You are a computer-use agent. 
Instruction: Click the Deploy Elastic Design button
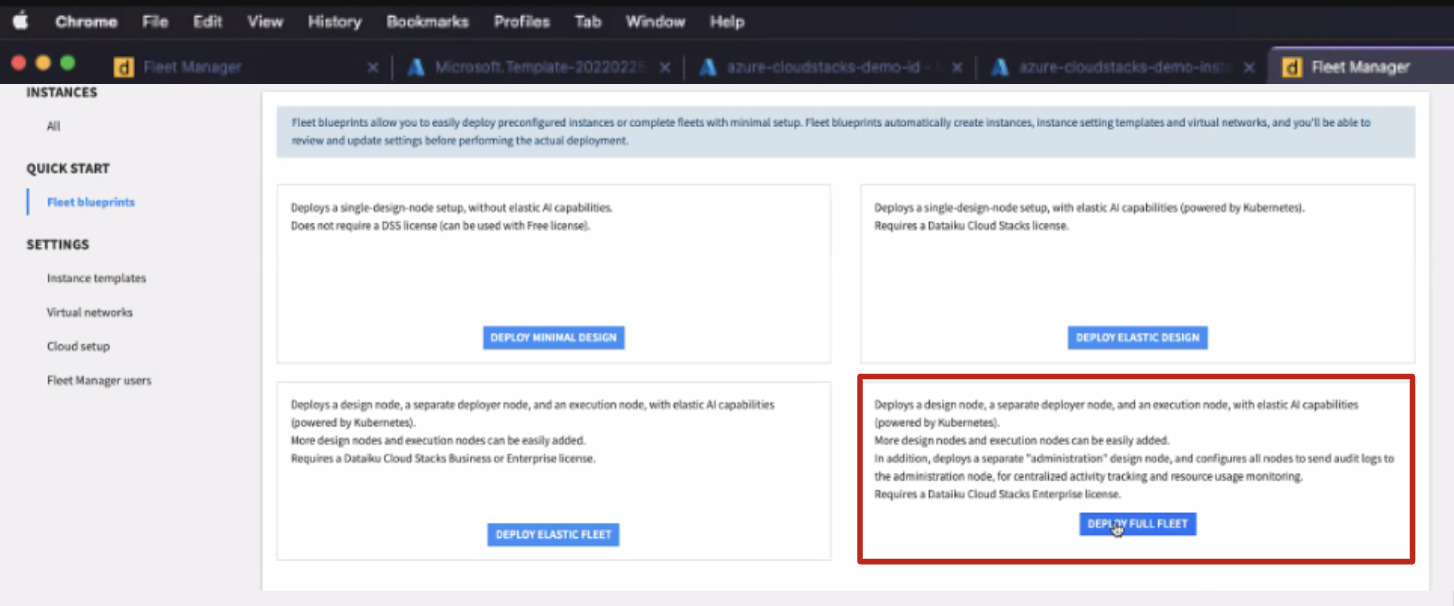1137,338
